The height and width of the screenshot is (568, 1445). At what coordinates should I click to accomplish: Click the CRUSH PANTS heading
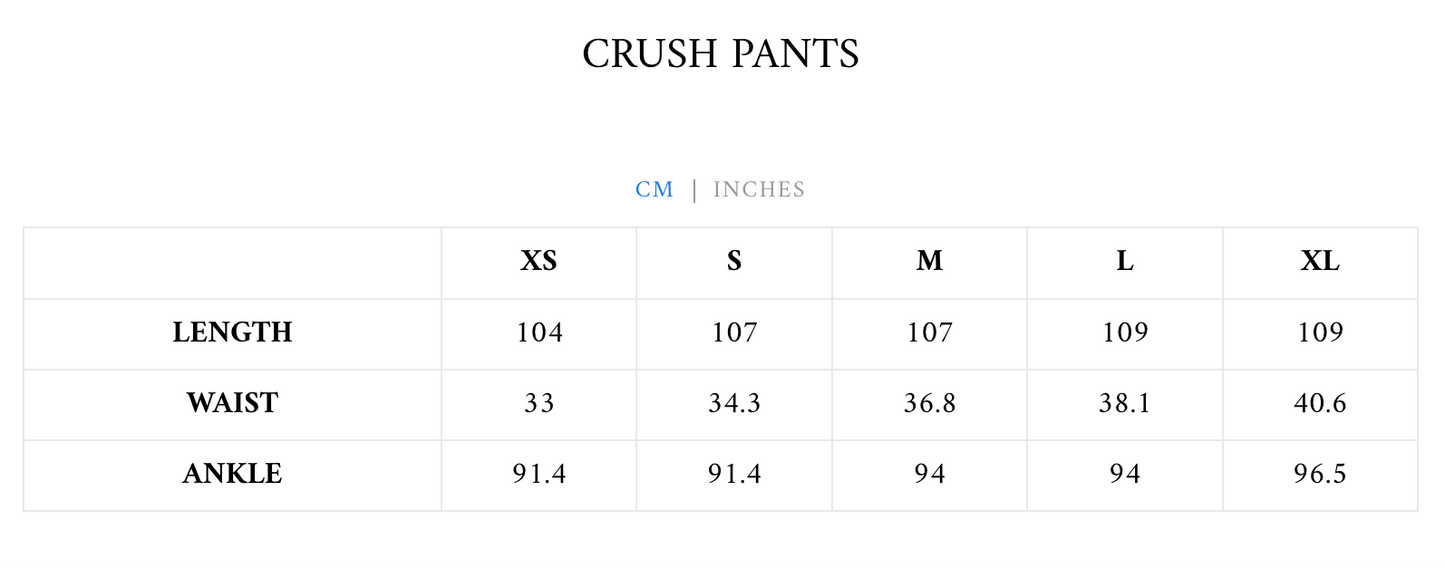(x=721, y=54)
